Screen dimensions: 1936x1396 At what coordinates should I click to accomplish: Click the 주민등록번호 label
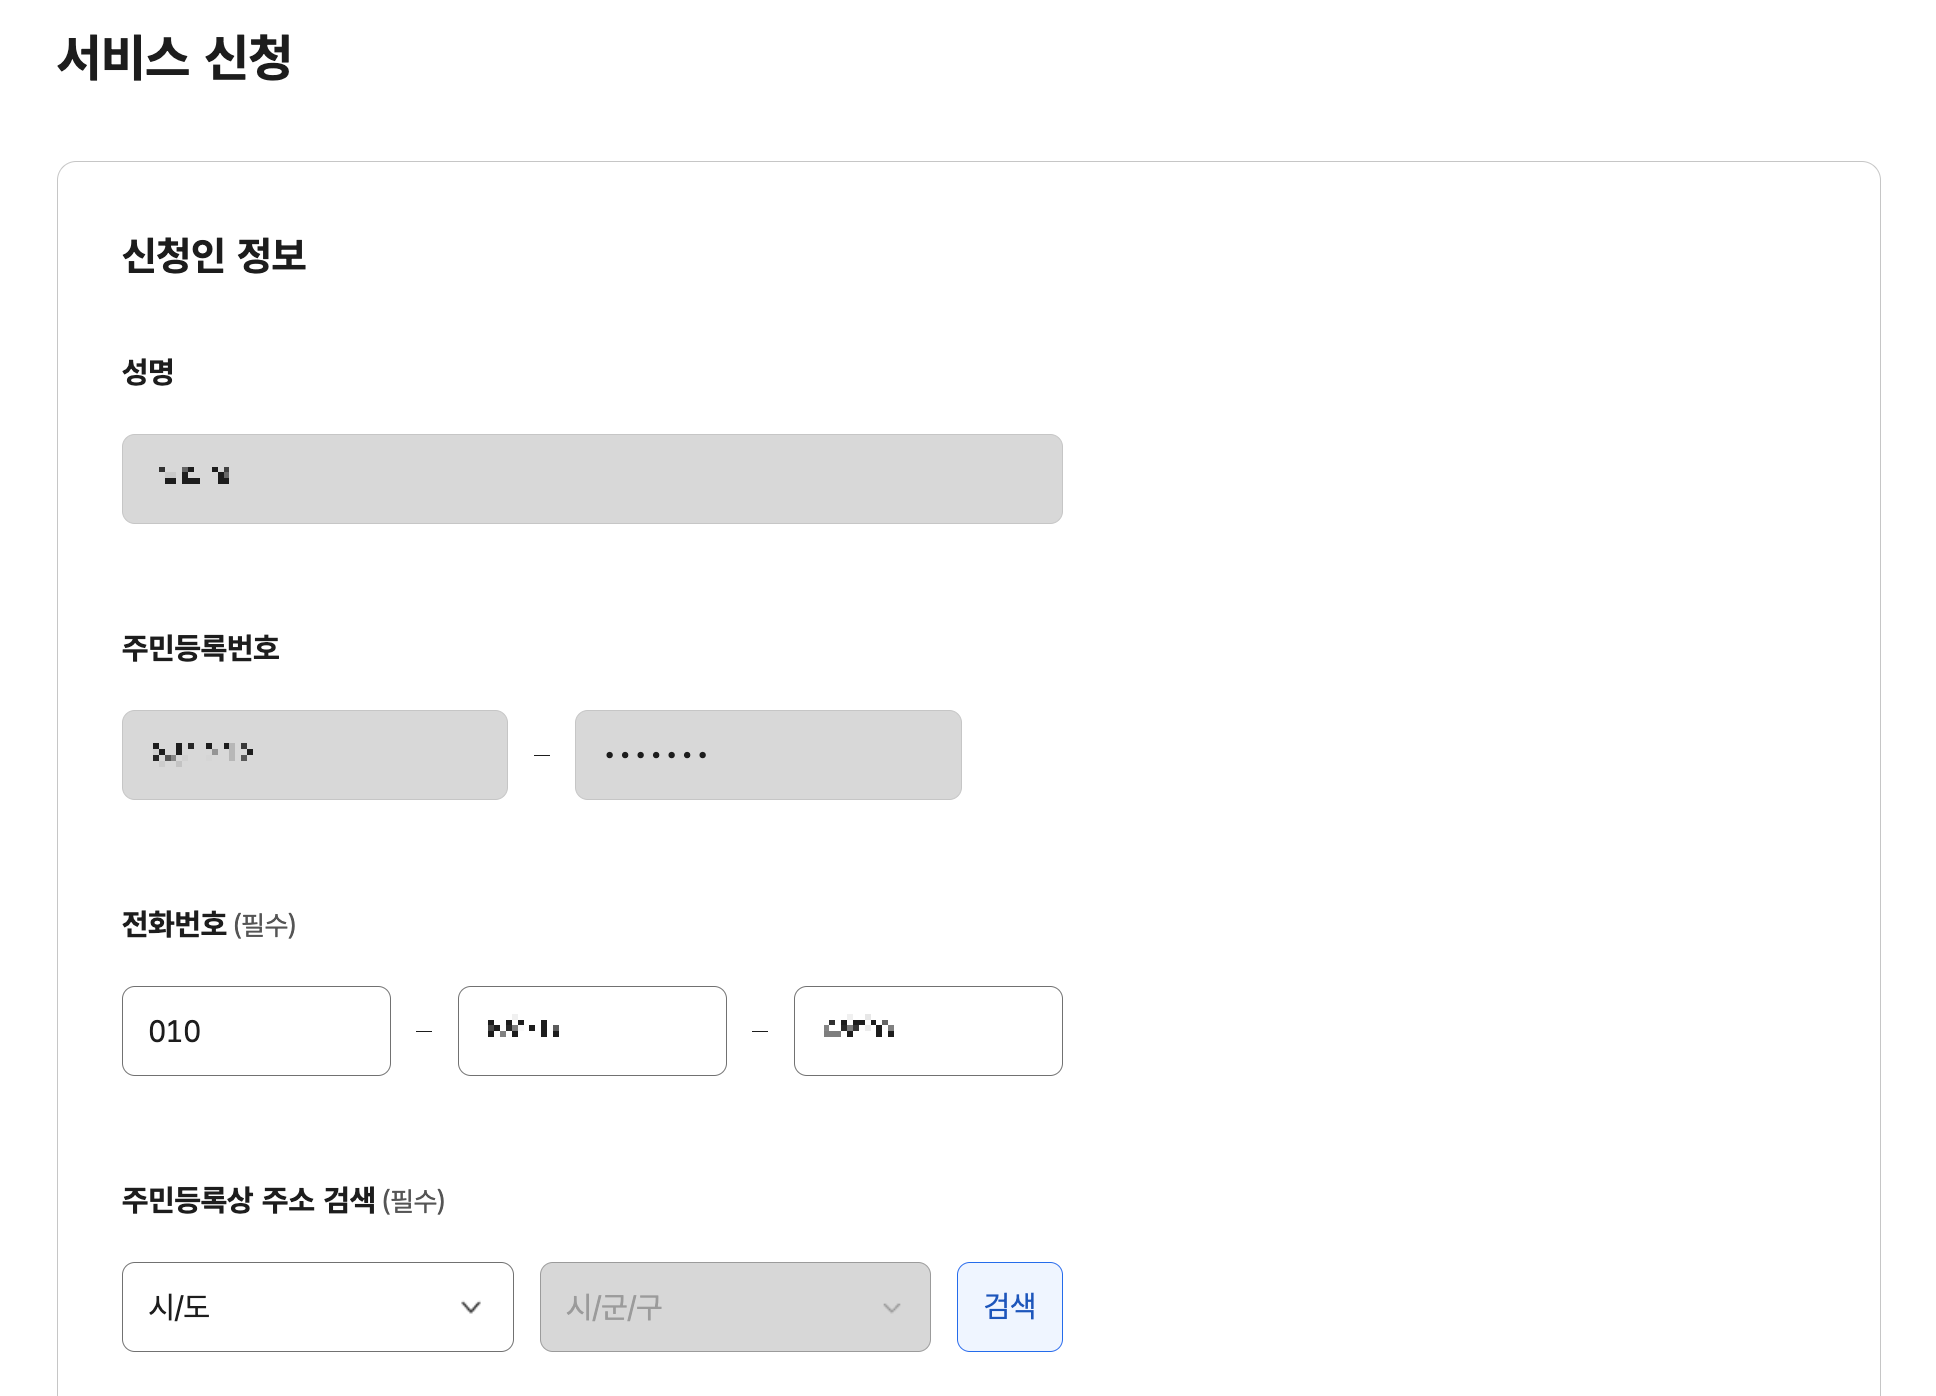200,648
